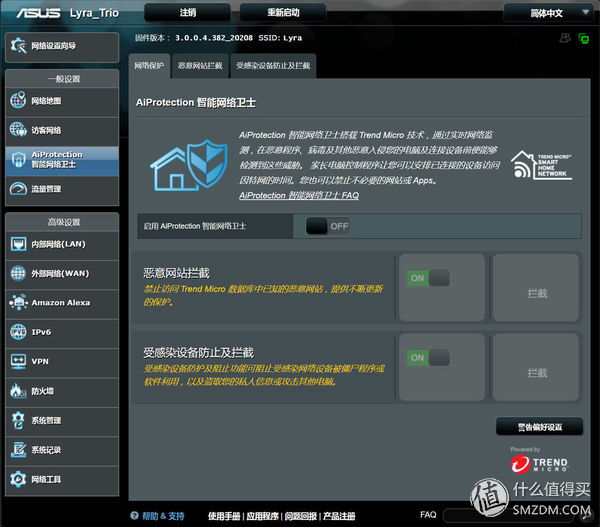Select 网络地图 in the sidebar

tap(62, 102)
